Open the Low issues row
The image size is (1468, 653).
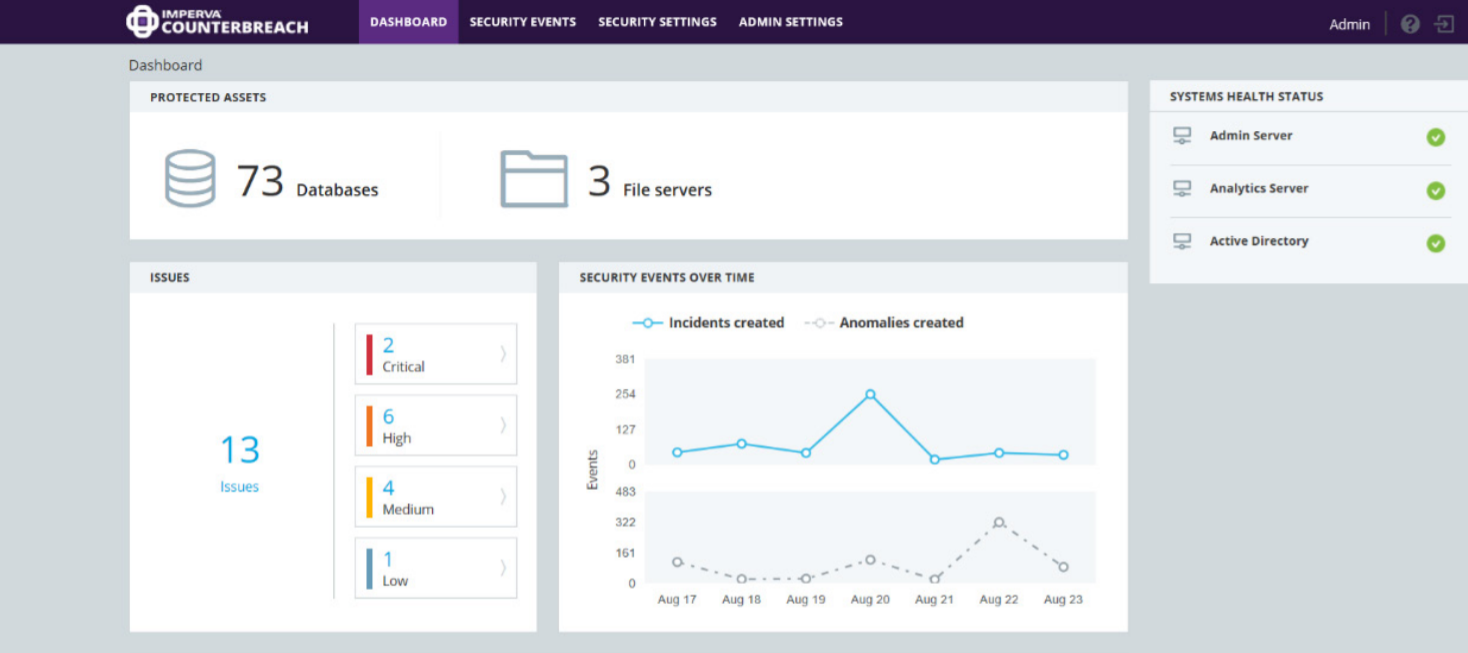click(435, 568)
